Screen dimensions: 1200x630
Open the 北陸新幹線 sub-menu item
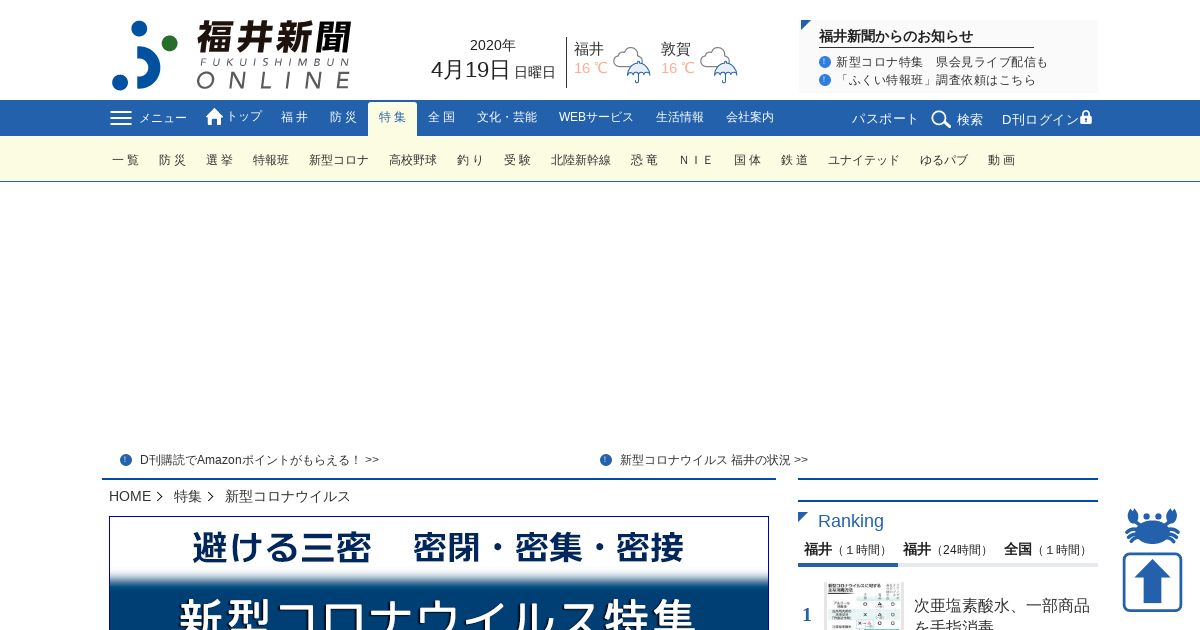(581, 160)
